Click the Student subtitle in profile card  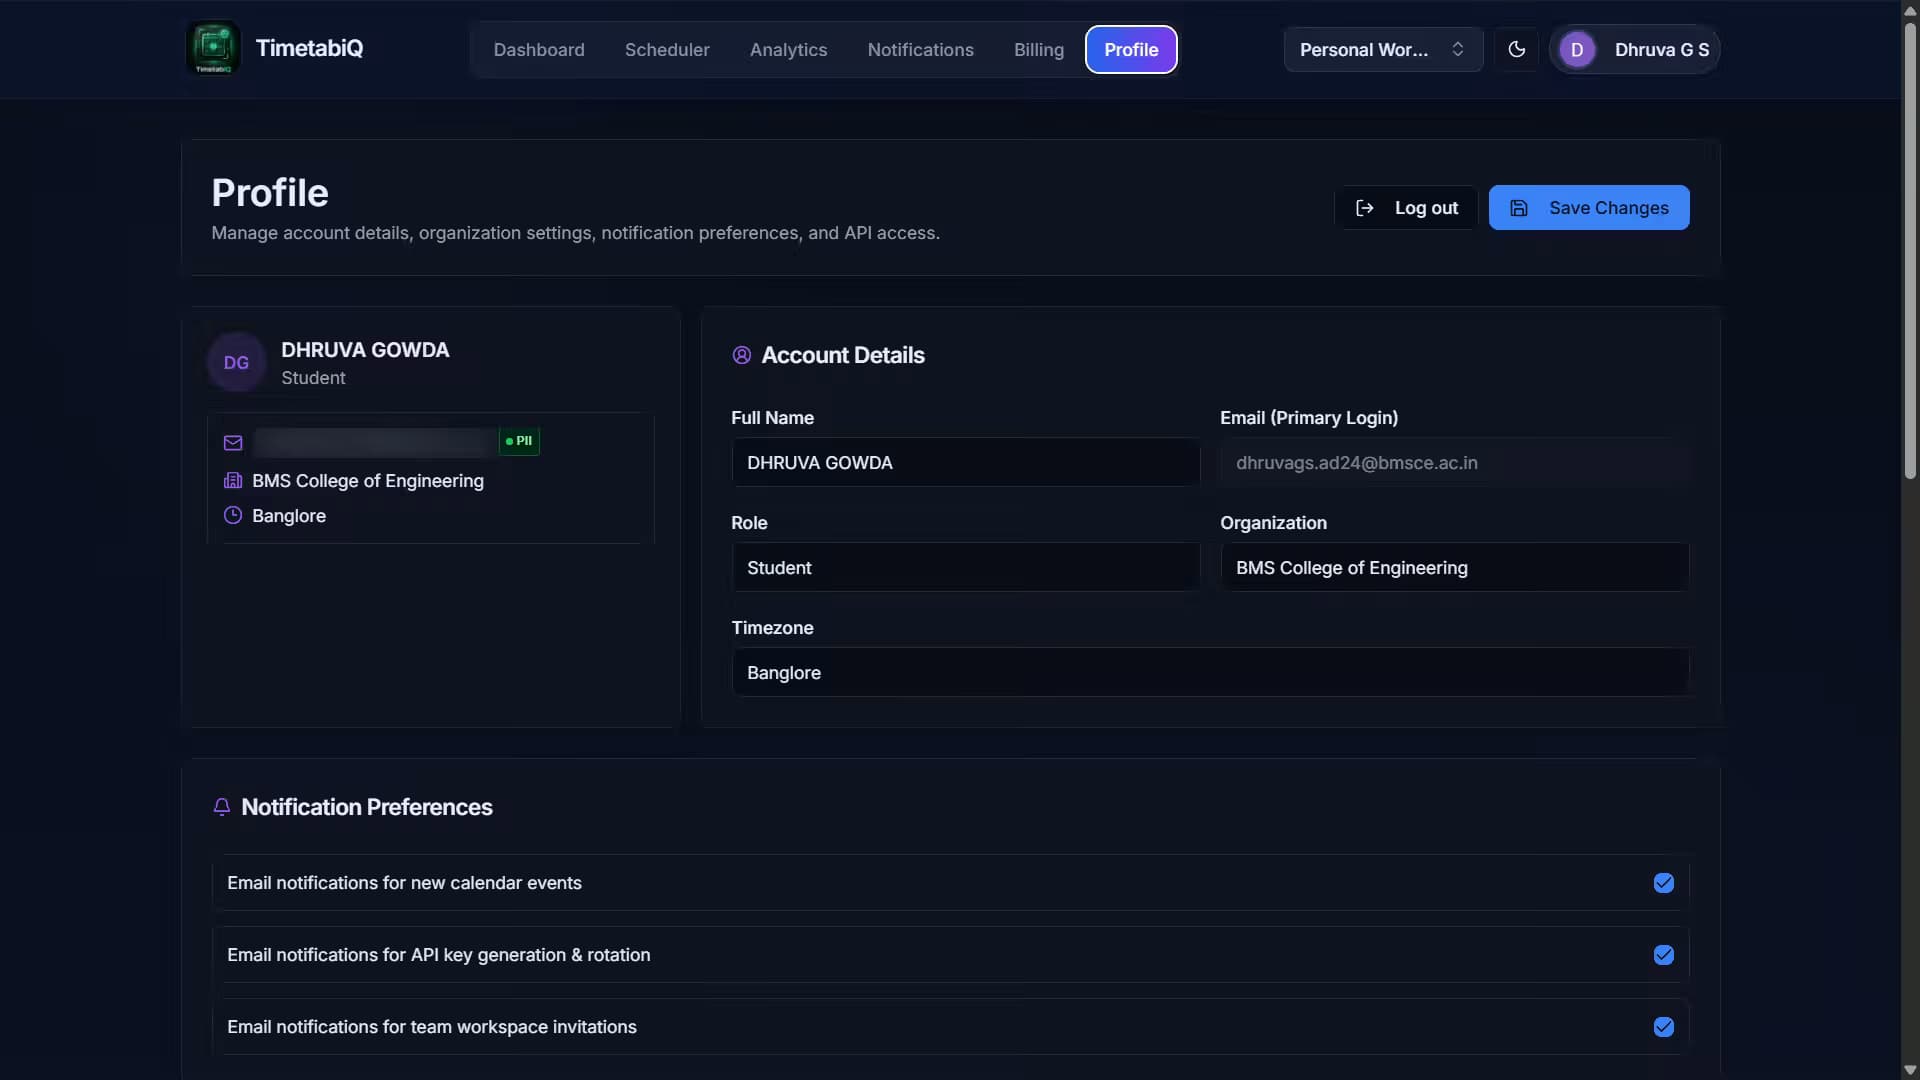[313, 378]
